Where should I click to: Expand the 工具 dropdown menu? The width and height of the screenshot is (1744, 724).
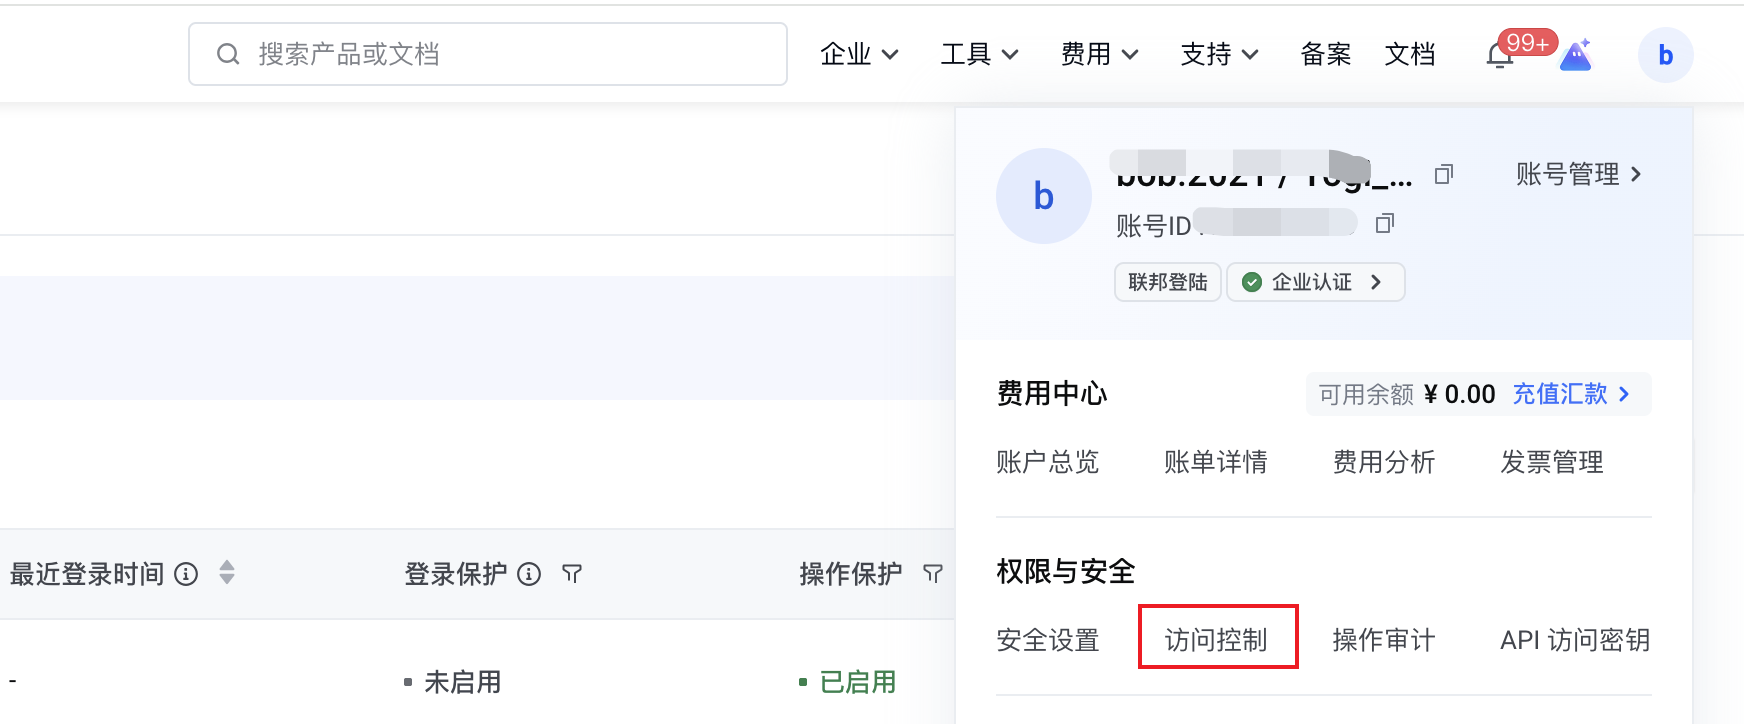tap(979, 54)
